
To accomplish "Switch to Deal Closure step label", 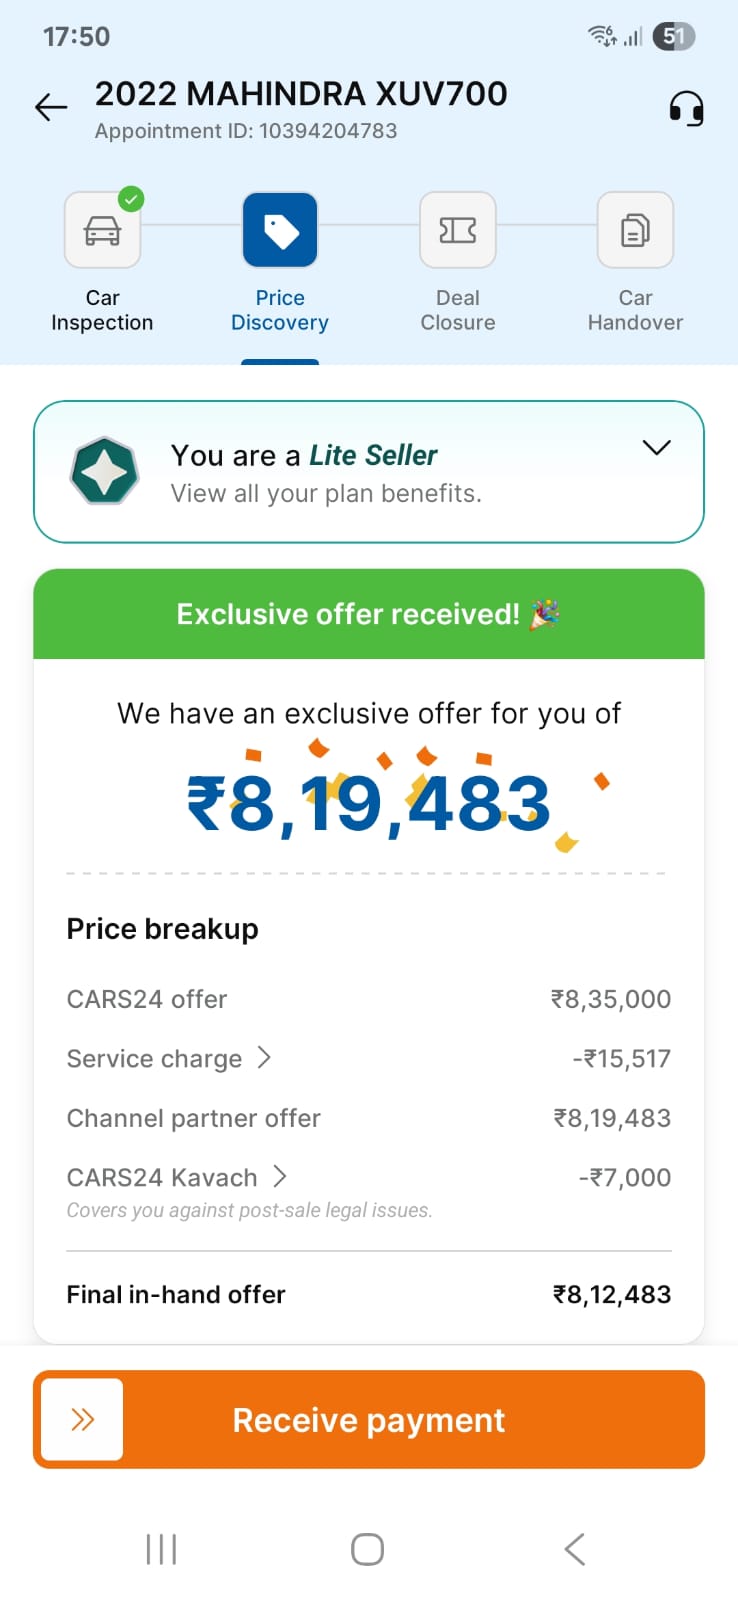I will click(458, 310).
